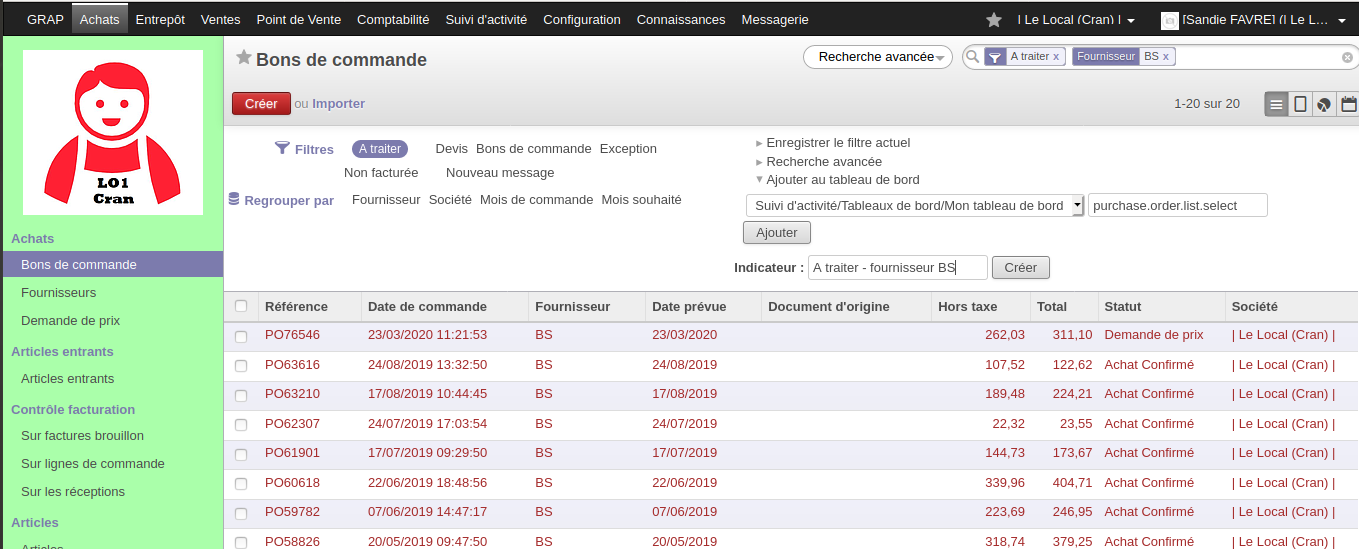The image size is (1359, 549).
Task: Go to Fournisseurs in the sidebar
Action: (x=59, y=293)
